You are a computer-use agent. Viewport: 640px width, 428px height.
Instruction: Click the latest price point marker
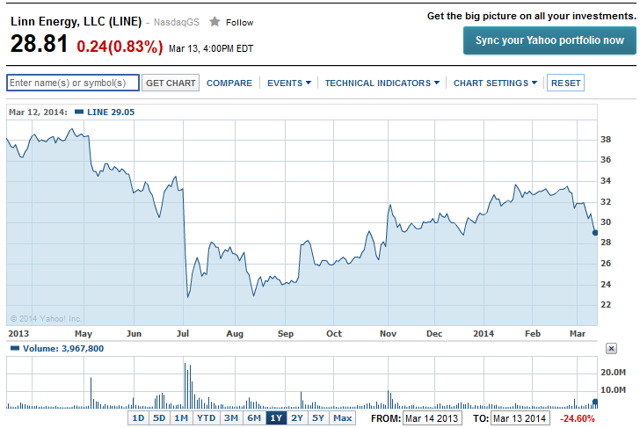pos(595,233)
